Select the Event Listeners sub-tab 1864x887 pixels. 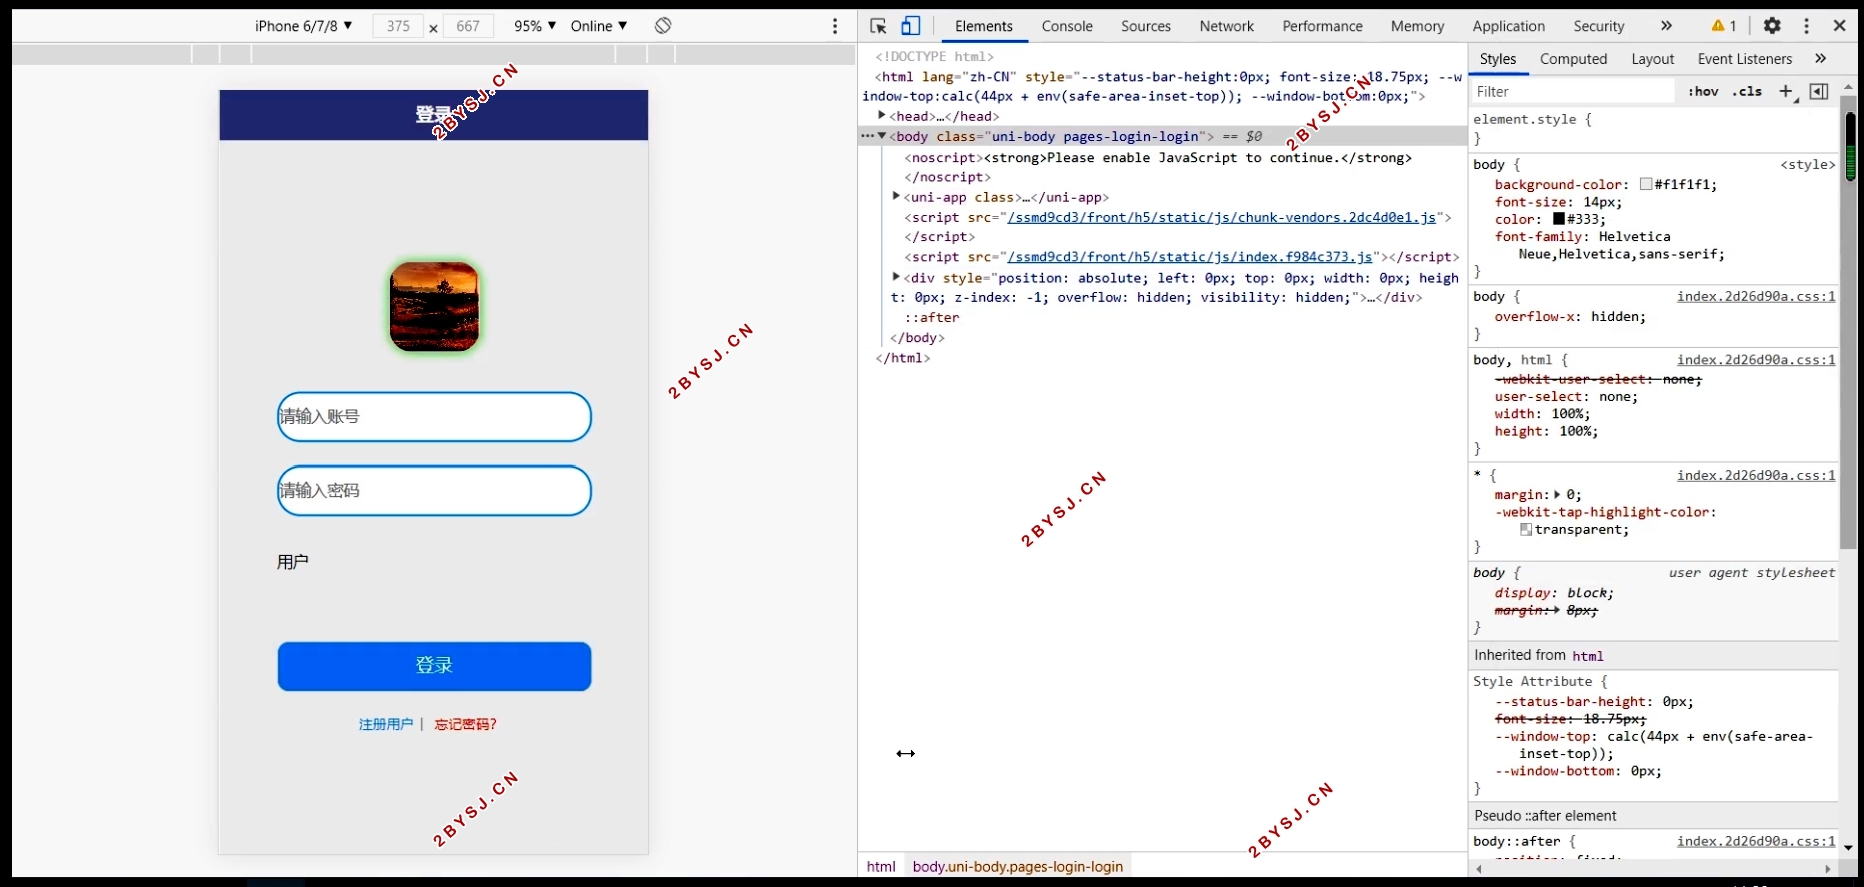[x=1744, y=59]
